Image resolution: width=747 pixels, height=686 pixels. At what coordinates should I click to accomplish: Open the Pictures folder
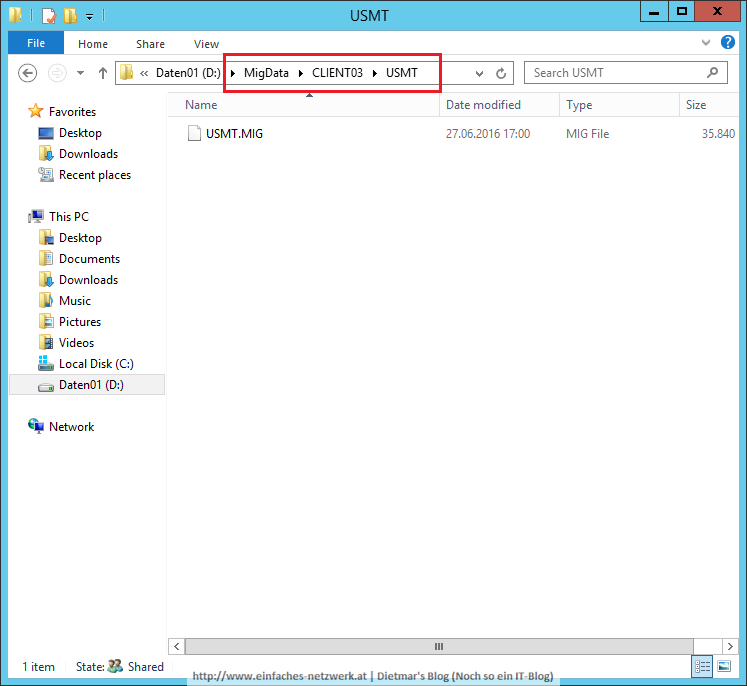(x=80, y=322)
